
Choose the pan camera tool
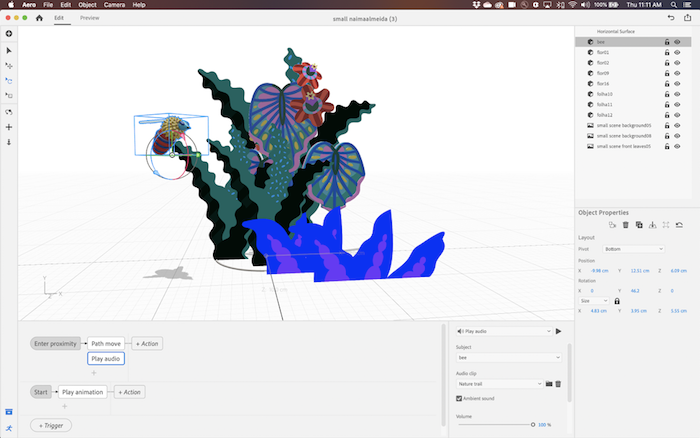[9, 127]
